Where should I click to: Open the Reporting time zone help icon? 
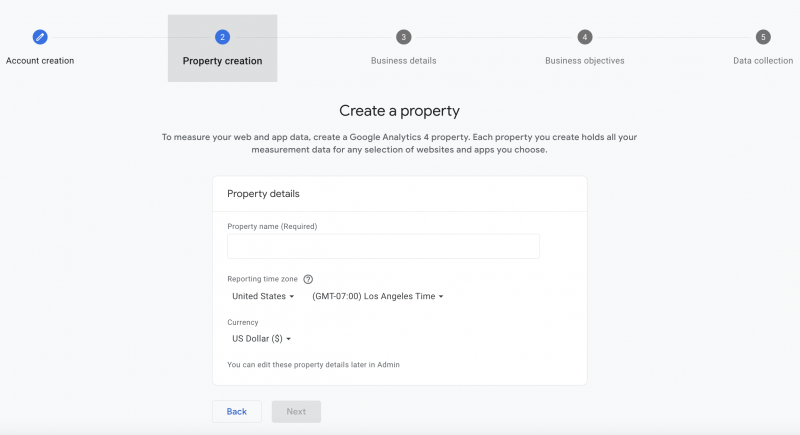pos(308,279)
